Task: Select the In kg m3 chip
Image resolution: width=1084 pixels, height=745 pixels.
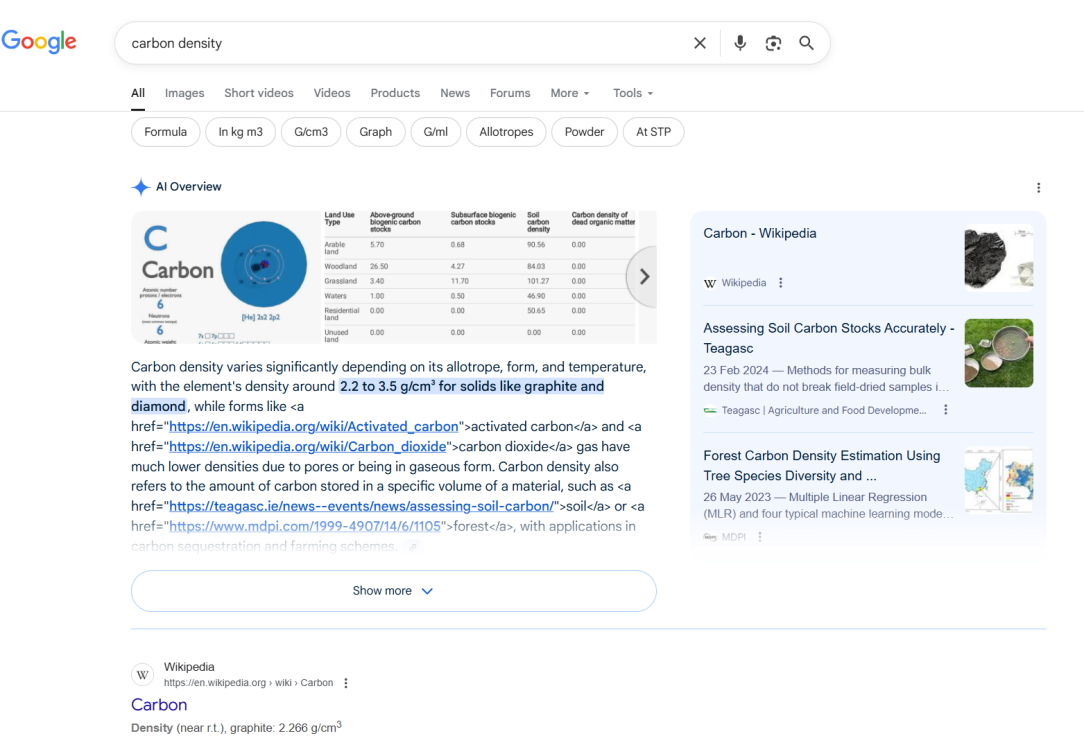Action: click(x=241, y=132)
